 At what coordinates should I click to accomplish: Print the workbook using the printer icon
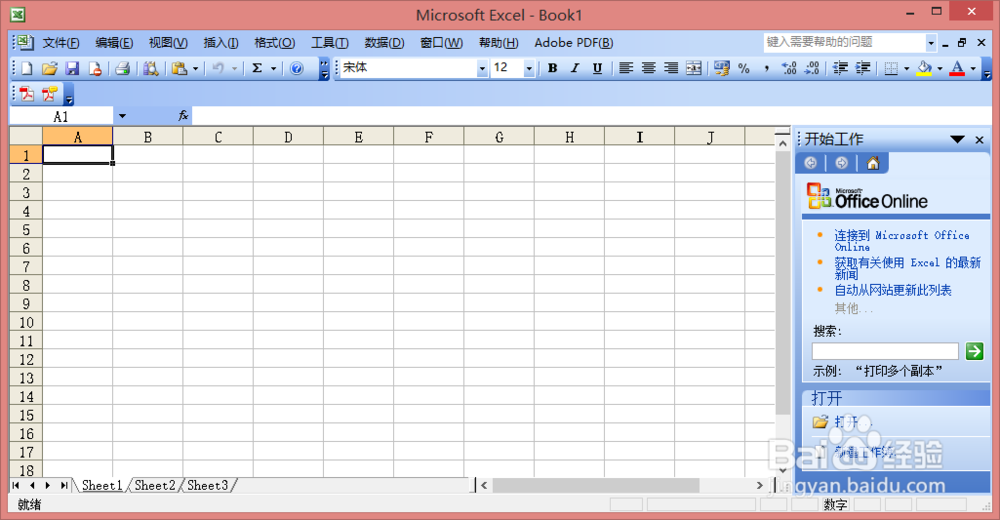coord(122,68)
